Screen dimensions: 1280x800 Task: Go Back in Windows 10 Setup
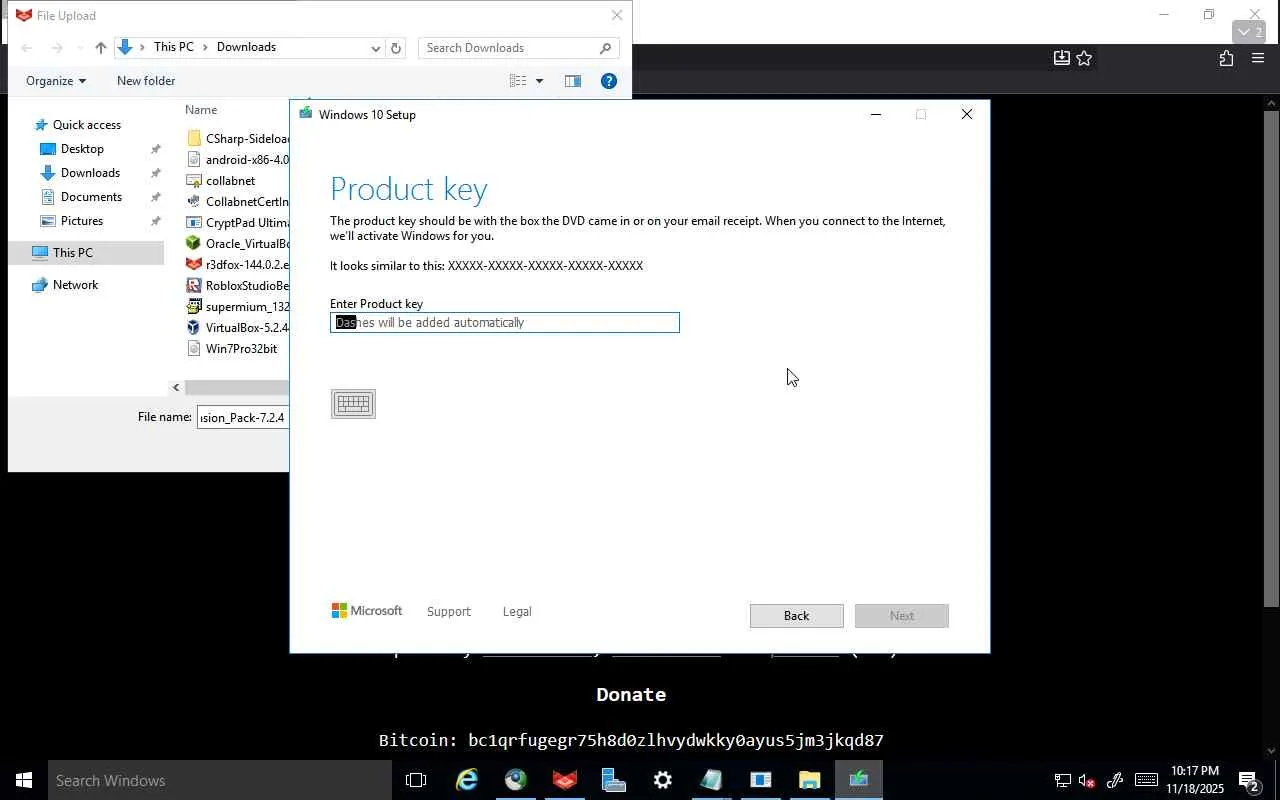(797, 616)
